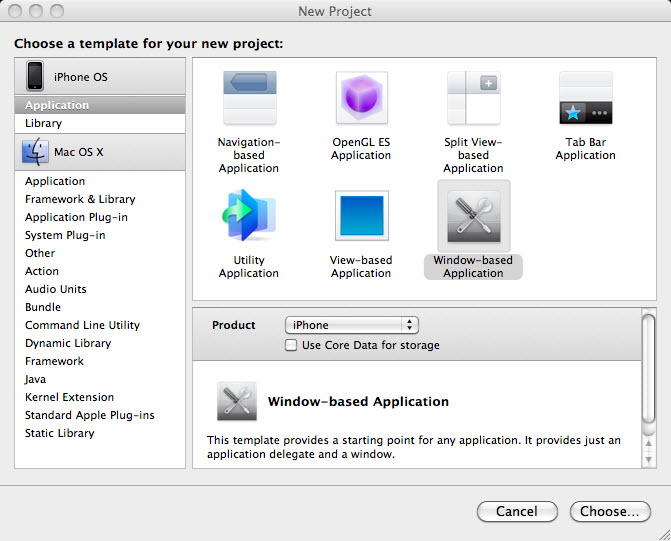Select Standard Apple Plug-ins item
Viewport: 671px width, 541px height.
tap(100, 415)
